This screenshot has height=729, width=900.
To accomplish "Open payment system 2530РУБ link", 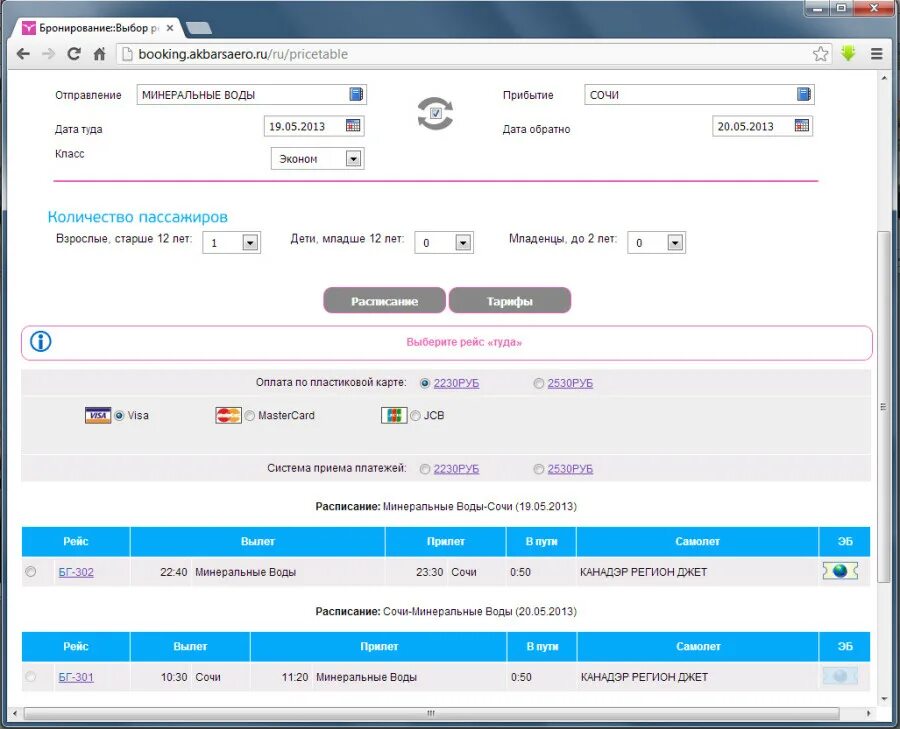I will [570, 469].
